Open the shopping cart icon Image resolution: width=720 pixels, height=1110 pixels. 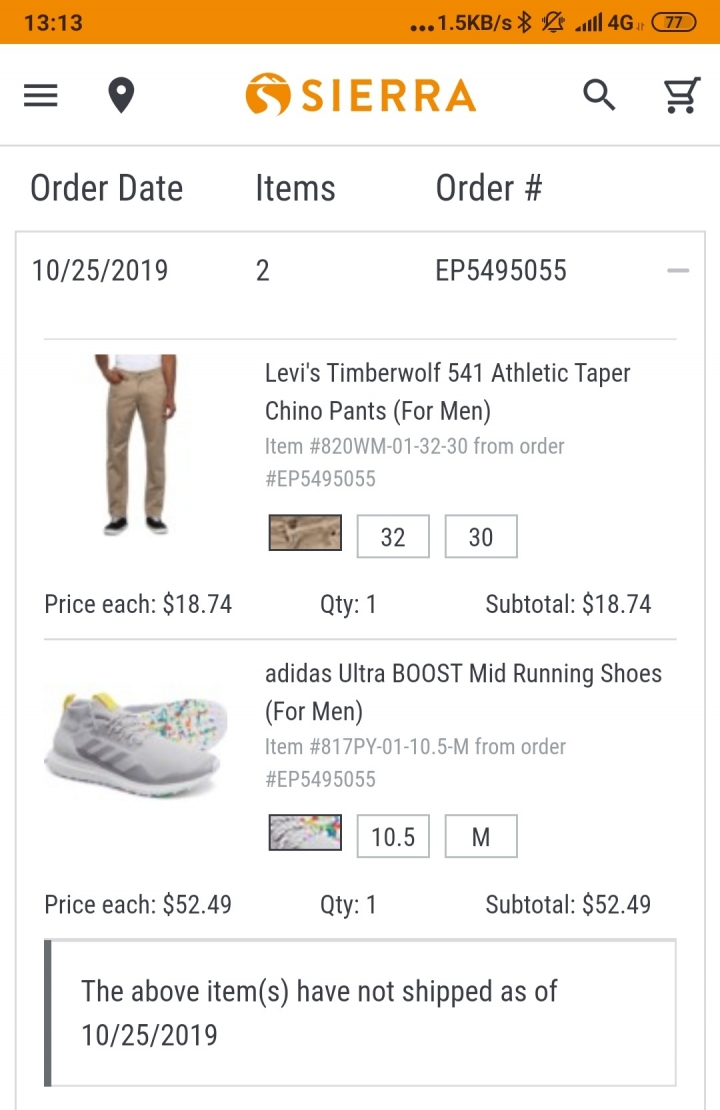681,96
